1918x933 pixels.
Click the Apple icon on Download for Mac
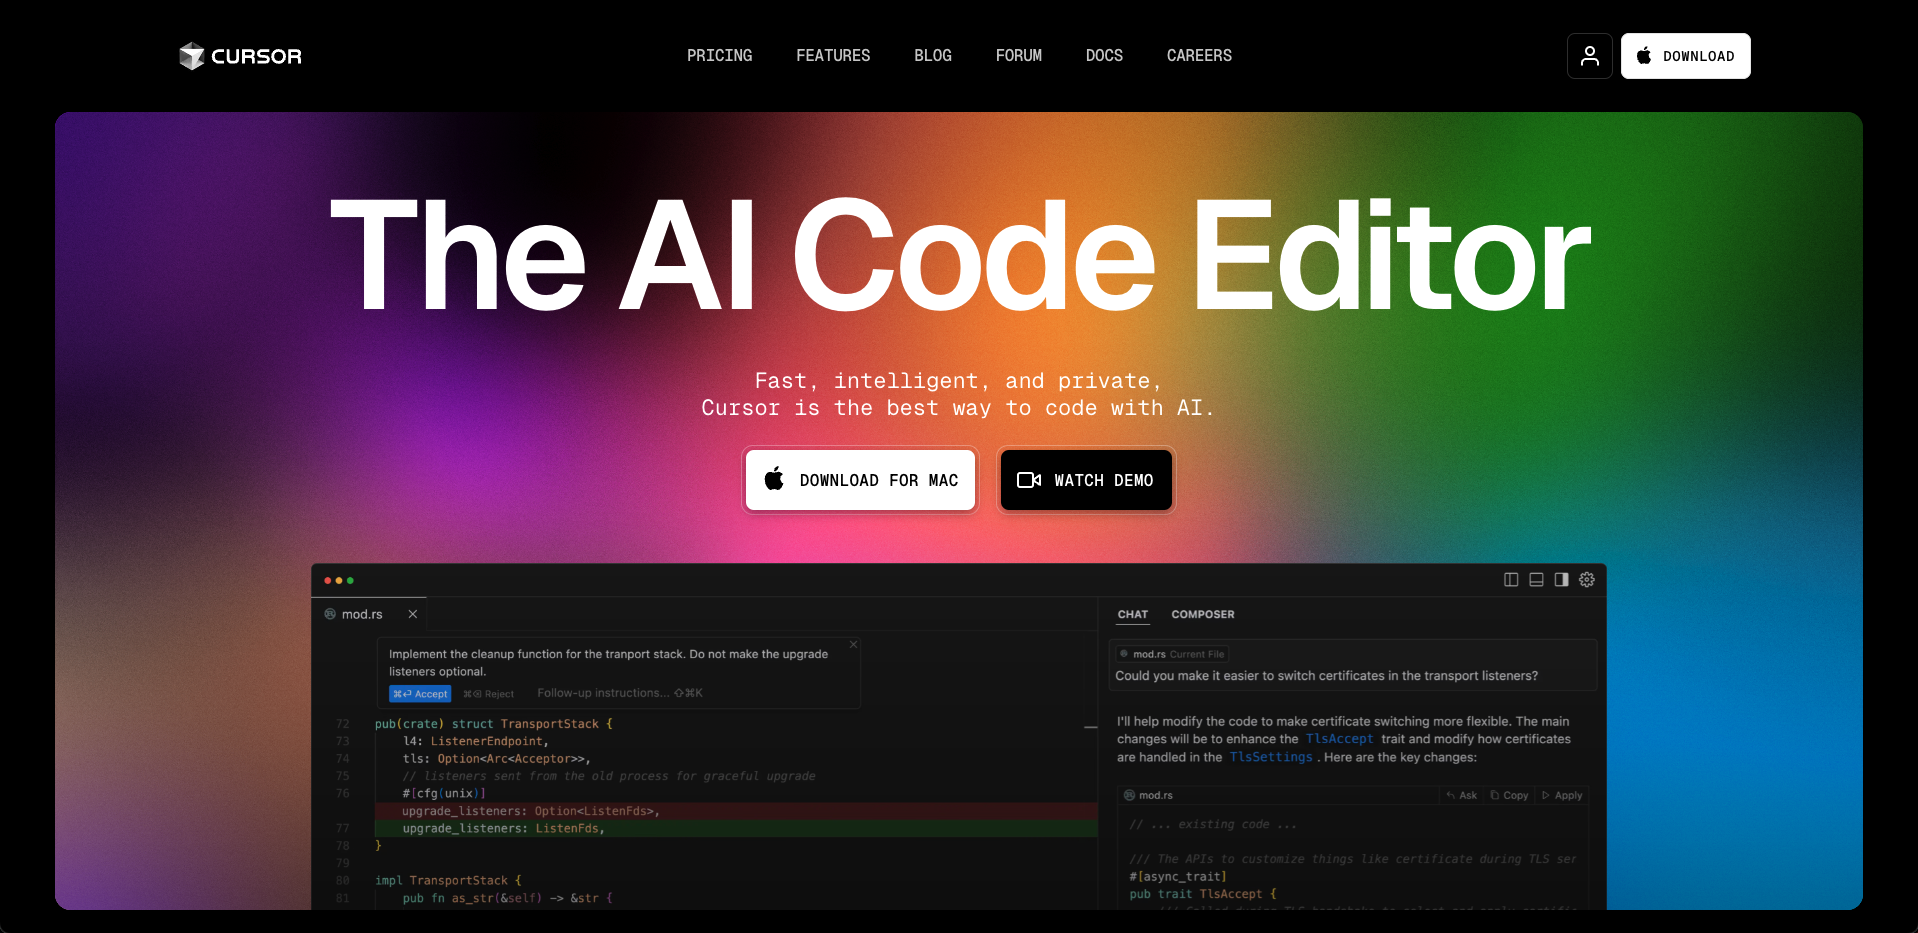click(774, 479)
